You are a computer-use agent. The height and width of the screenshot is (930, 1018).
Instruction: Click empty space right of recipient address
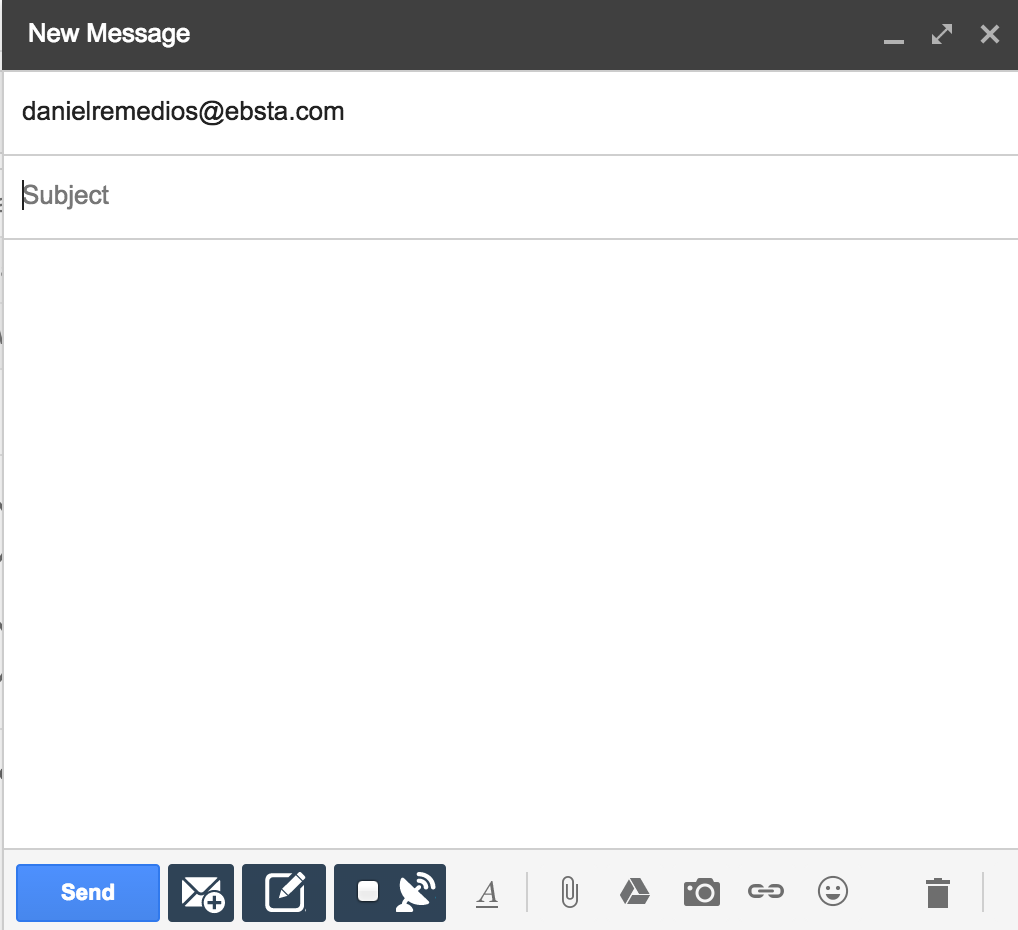(x=680, y=112)
